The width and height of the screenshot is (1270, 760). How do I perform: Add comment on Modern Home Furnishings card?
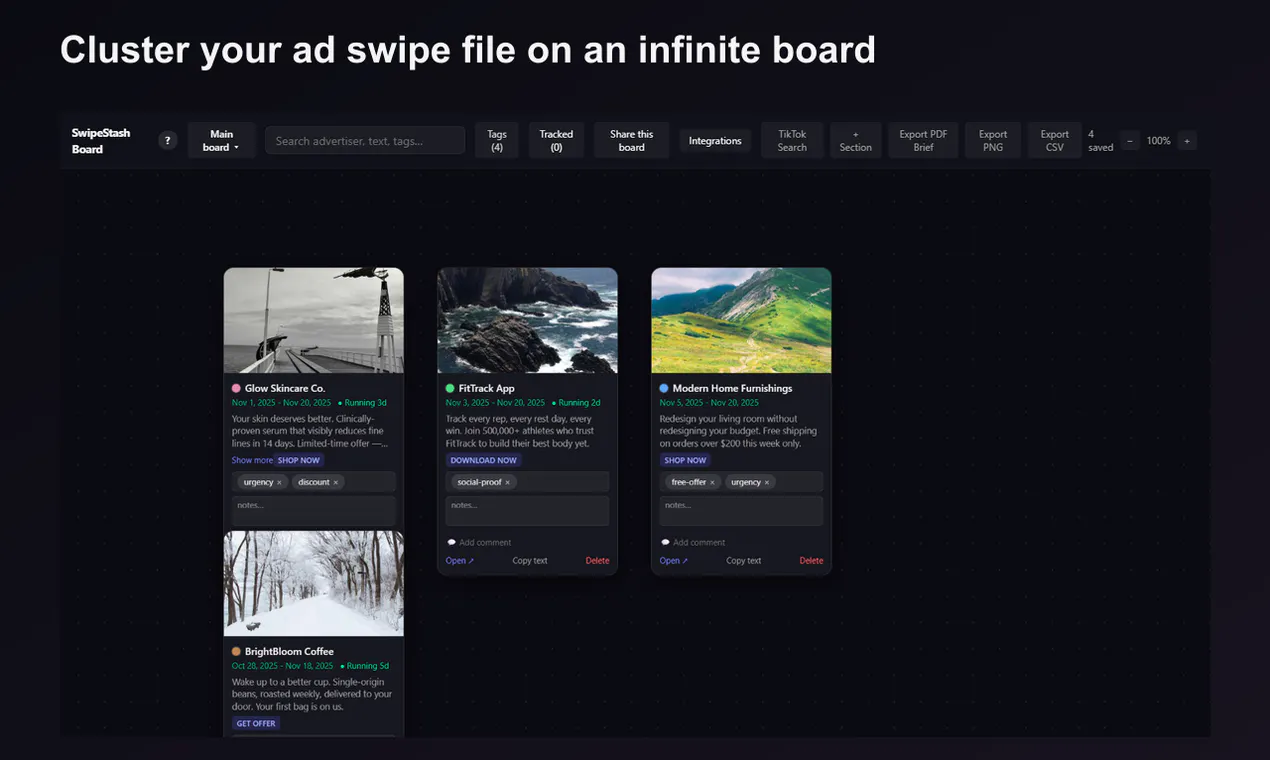[693, 542]
